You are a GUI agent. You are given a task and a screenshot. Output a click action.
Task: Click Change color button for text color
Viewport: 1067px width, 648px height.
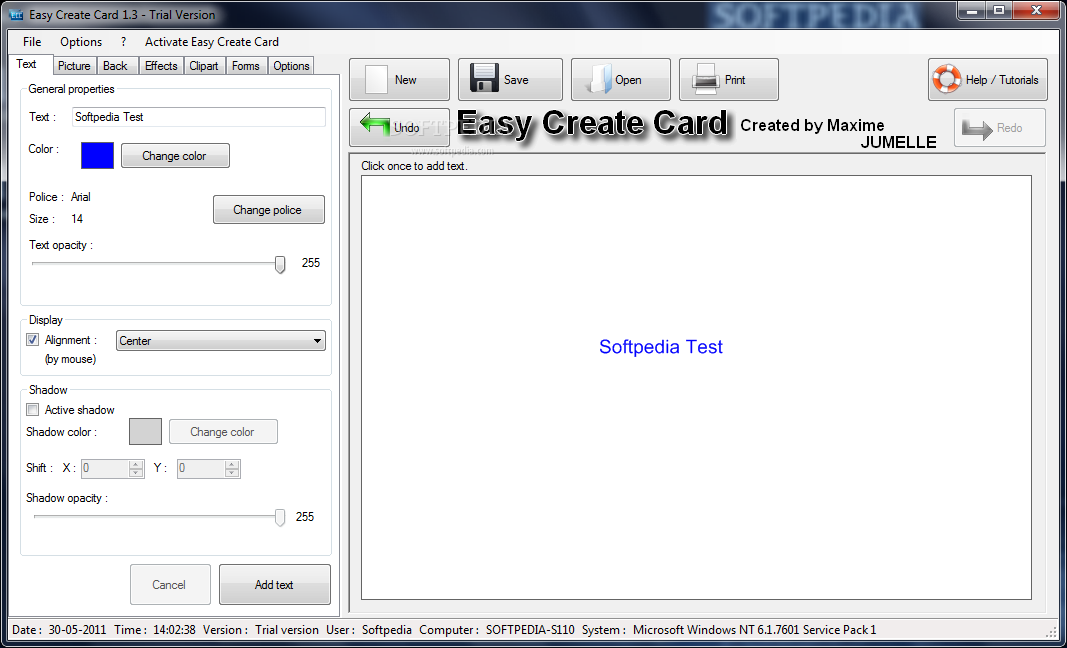pyautogui.click(x=175, y=156)
